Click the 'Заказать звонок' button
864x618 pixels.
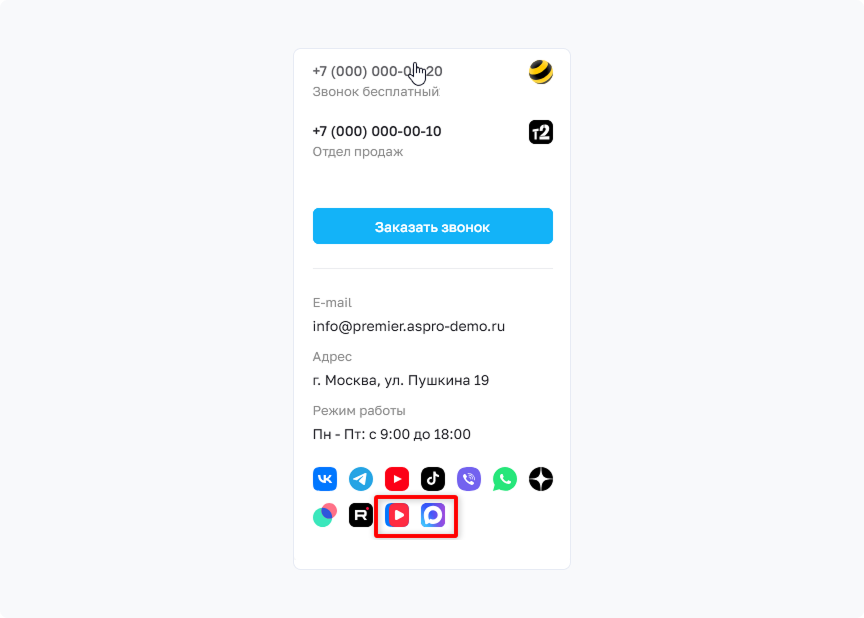coord(433,226)
